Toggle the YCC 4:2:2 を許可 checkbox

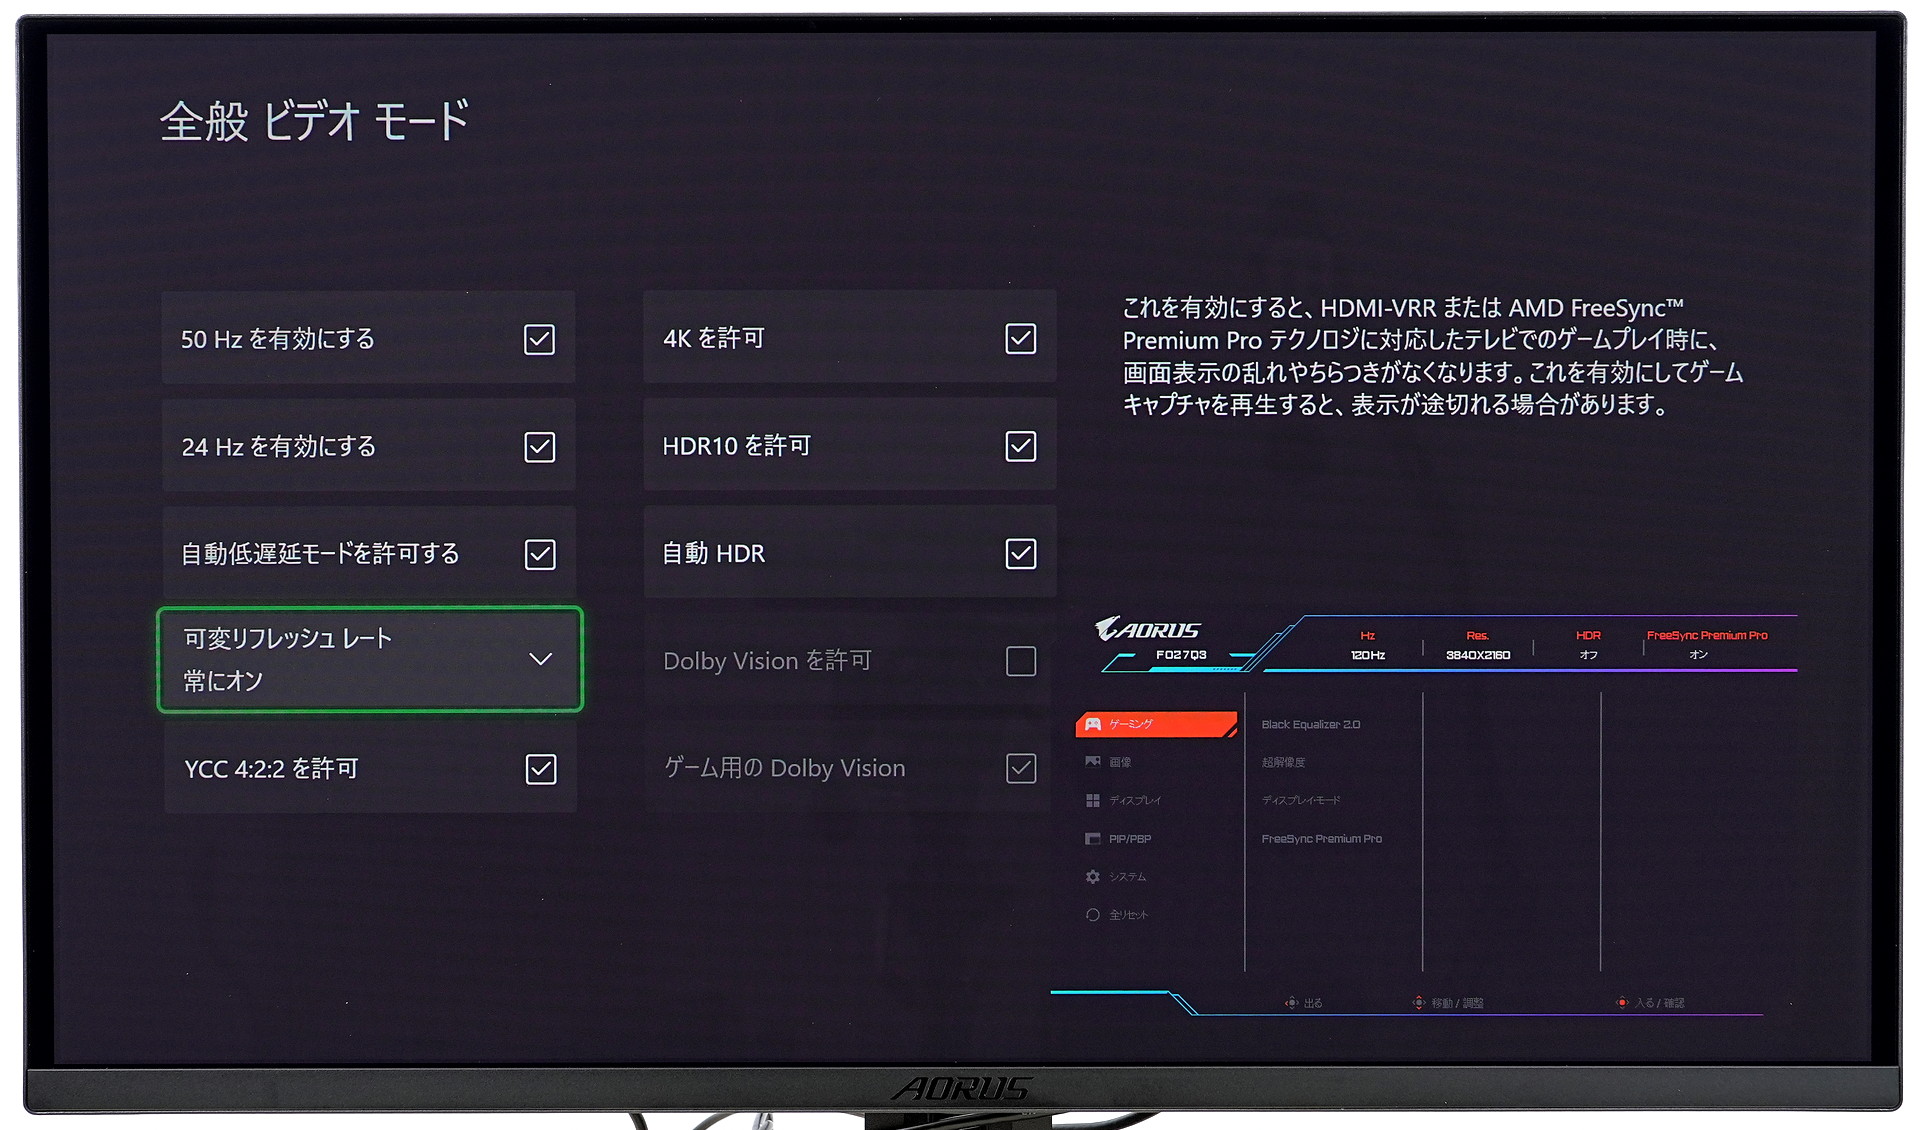(541, 769)
